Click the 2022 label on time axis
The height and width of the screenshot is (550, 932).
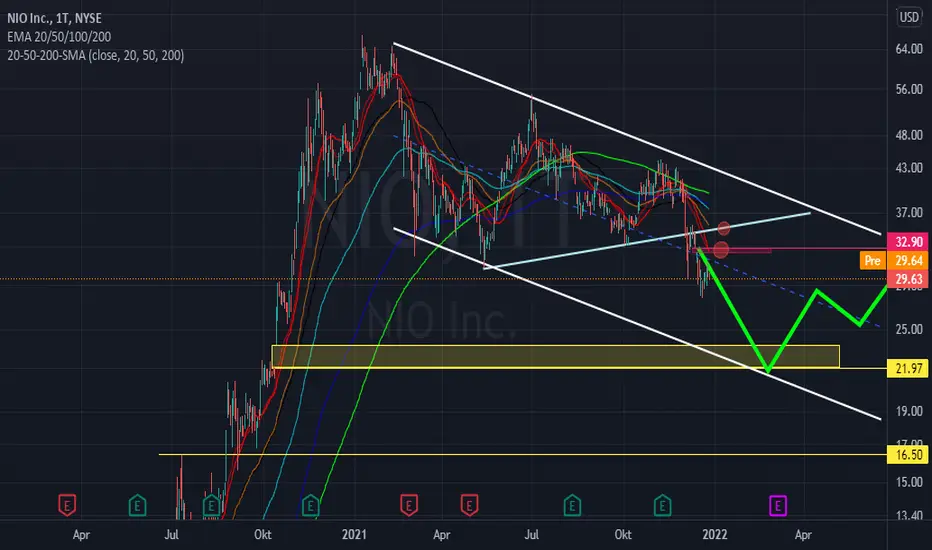pyautogui.click(x=714, y=535)
